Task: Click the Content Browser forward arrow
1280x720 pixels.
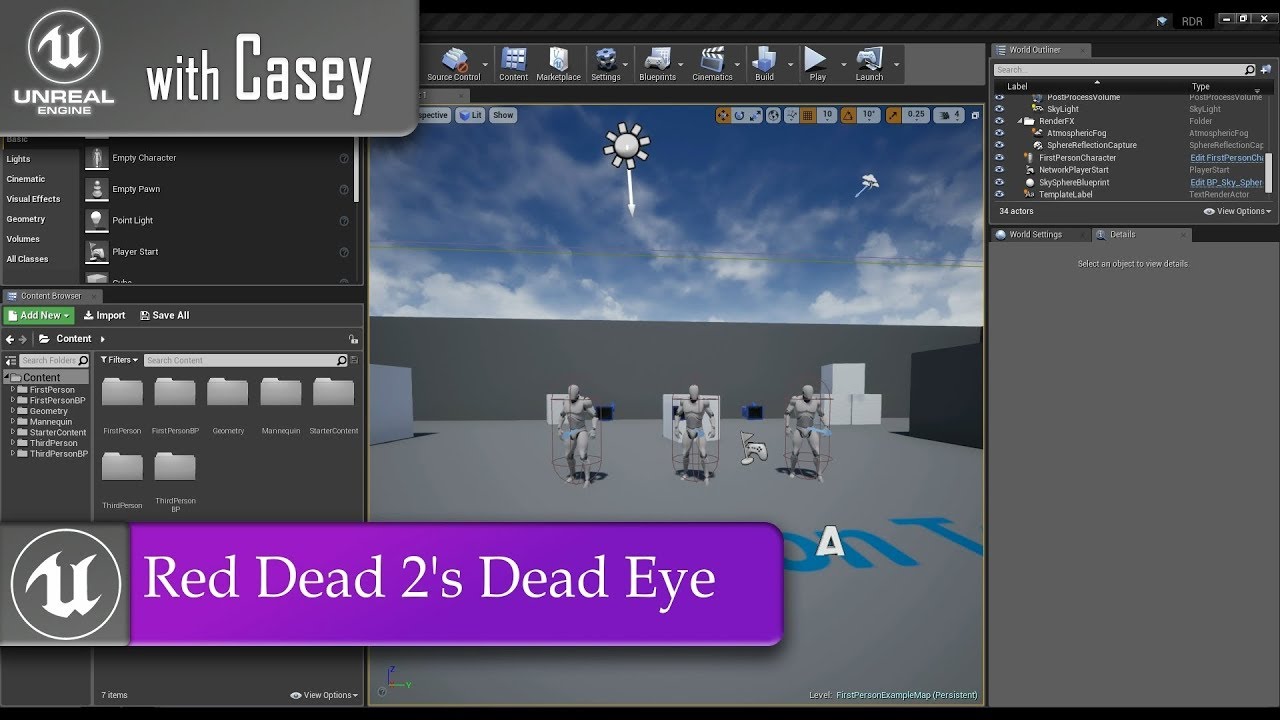Action: (23, 339)
